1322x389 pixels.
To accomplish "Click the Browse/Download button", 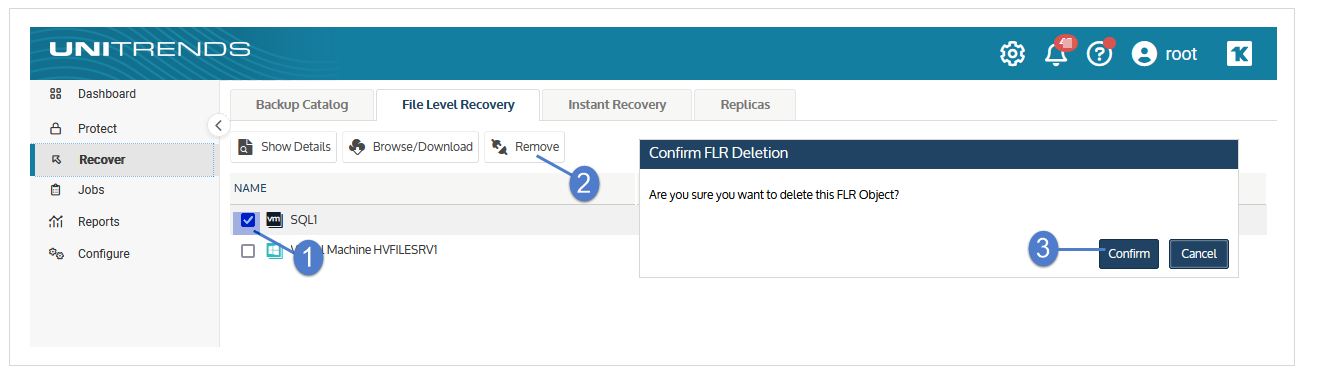I will [x=411, y=147].
